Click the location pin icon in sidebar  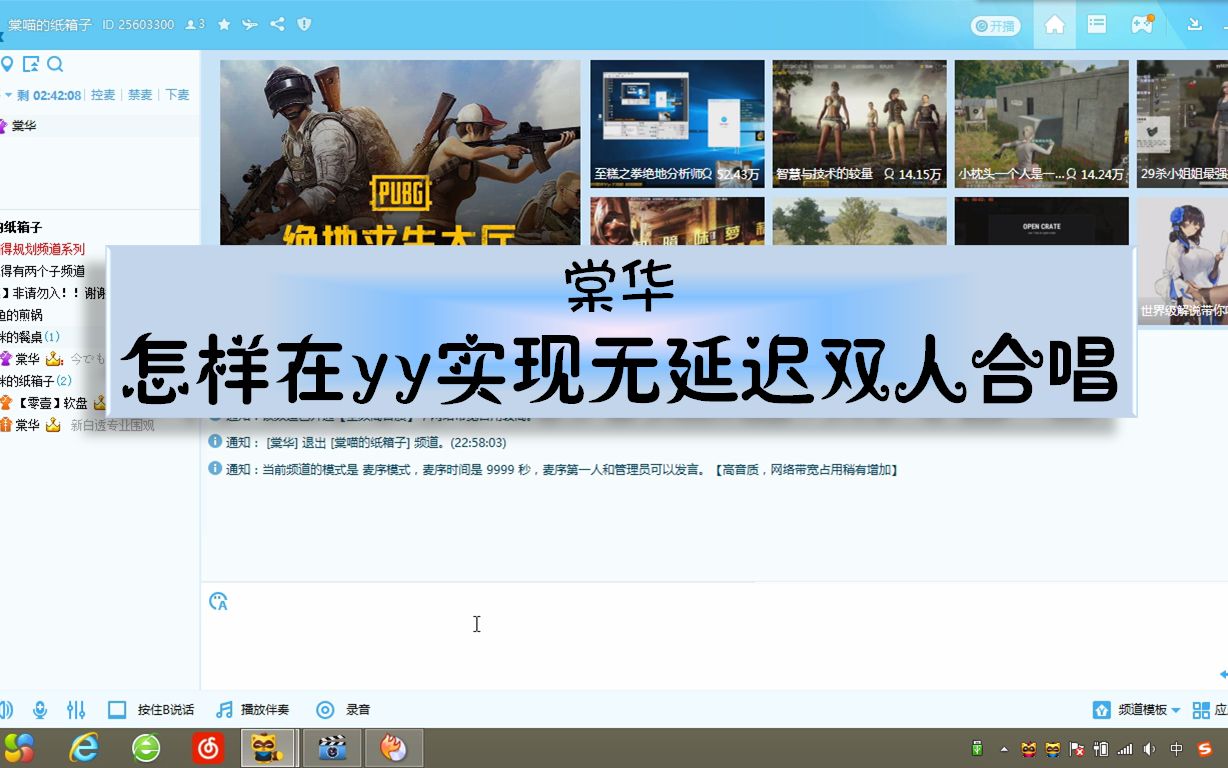click(7, 65)
